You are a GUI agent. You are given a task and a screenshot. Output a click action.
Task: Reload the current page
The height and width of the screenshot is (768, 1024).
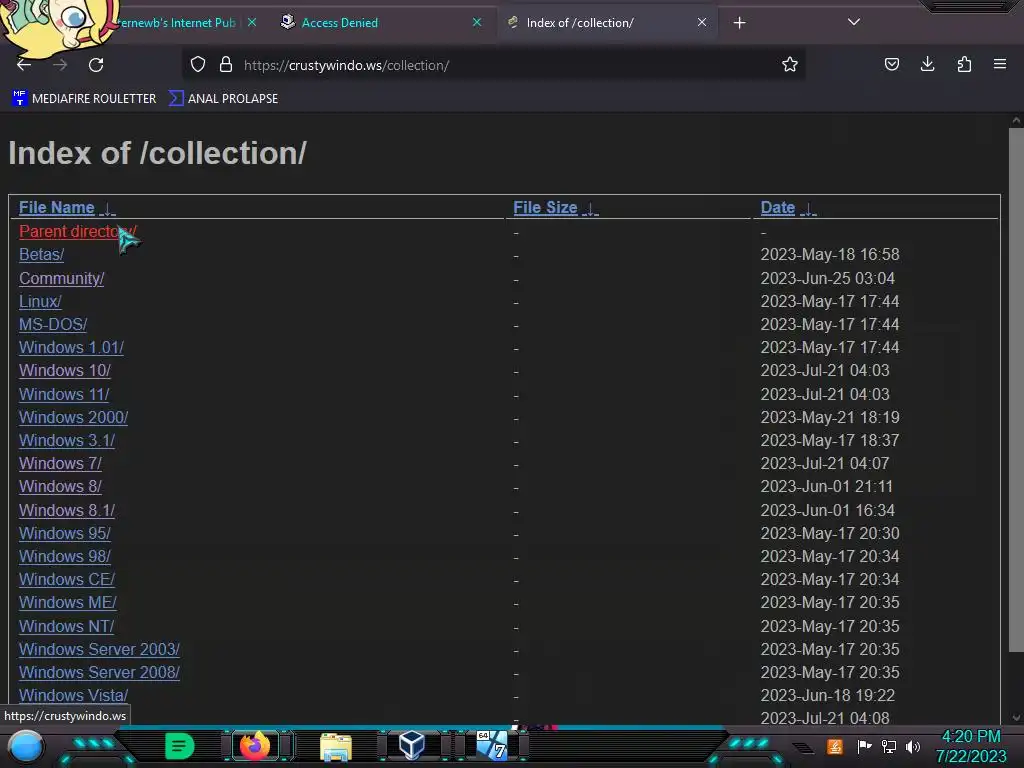coord(96,65)
